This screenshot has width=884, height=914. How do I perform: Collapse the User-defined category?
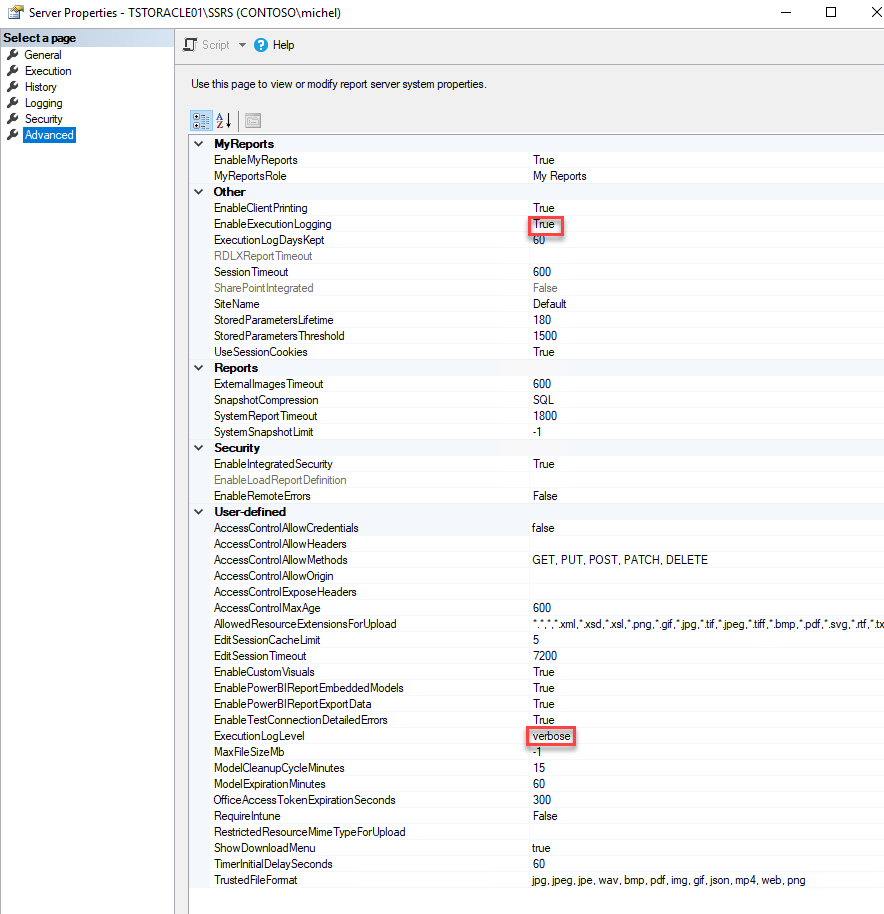198,511
